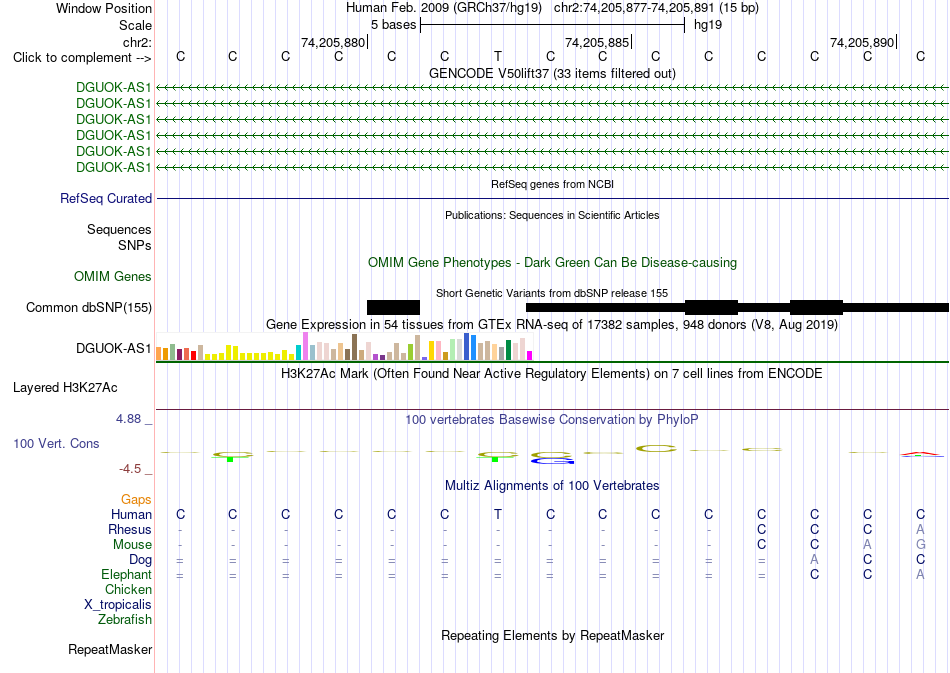Viewport: 950px width, 673px height.
Task: Select the 'Rhesus' species row label
Action: tap(130, 529)
